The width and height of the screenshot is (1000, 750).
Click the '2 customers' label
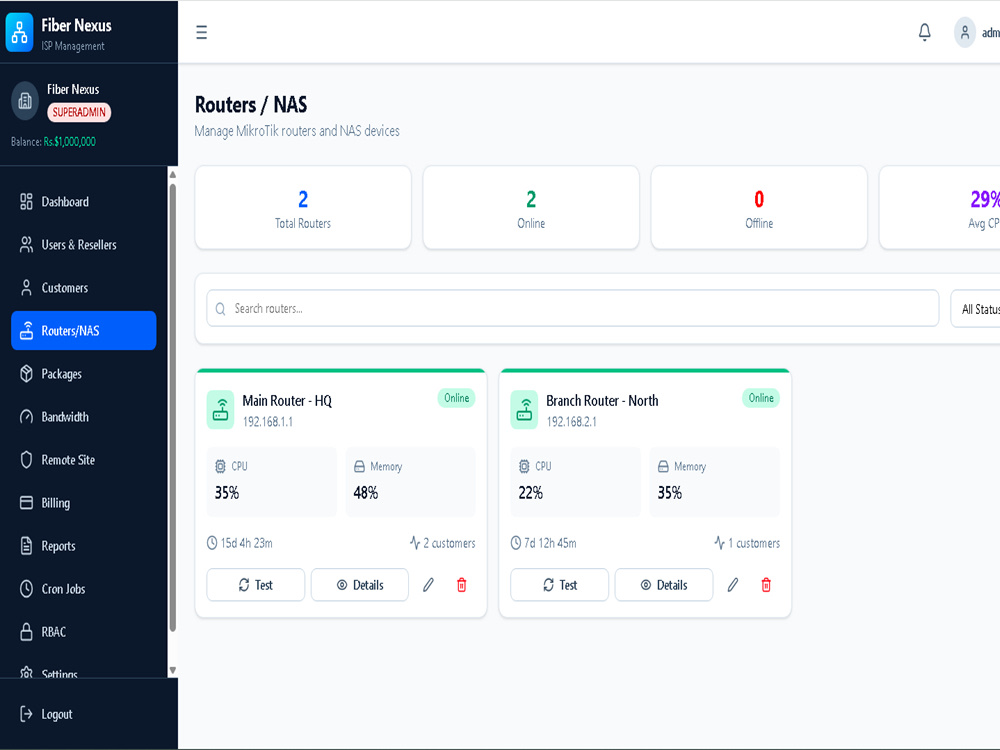(x=449, y=543)
